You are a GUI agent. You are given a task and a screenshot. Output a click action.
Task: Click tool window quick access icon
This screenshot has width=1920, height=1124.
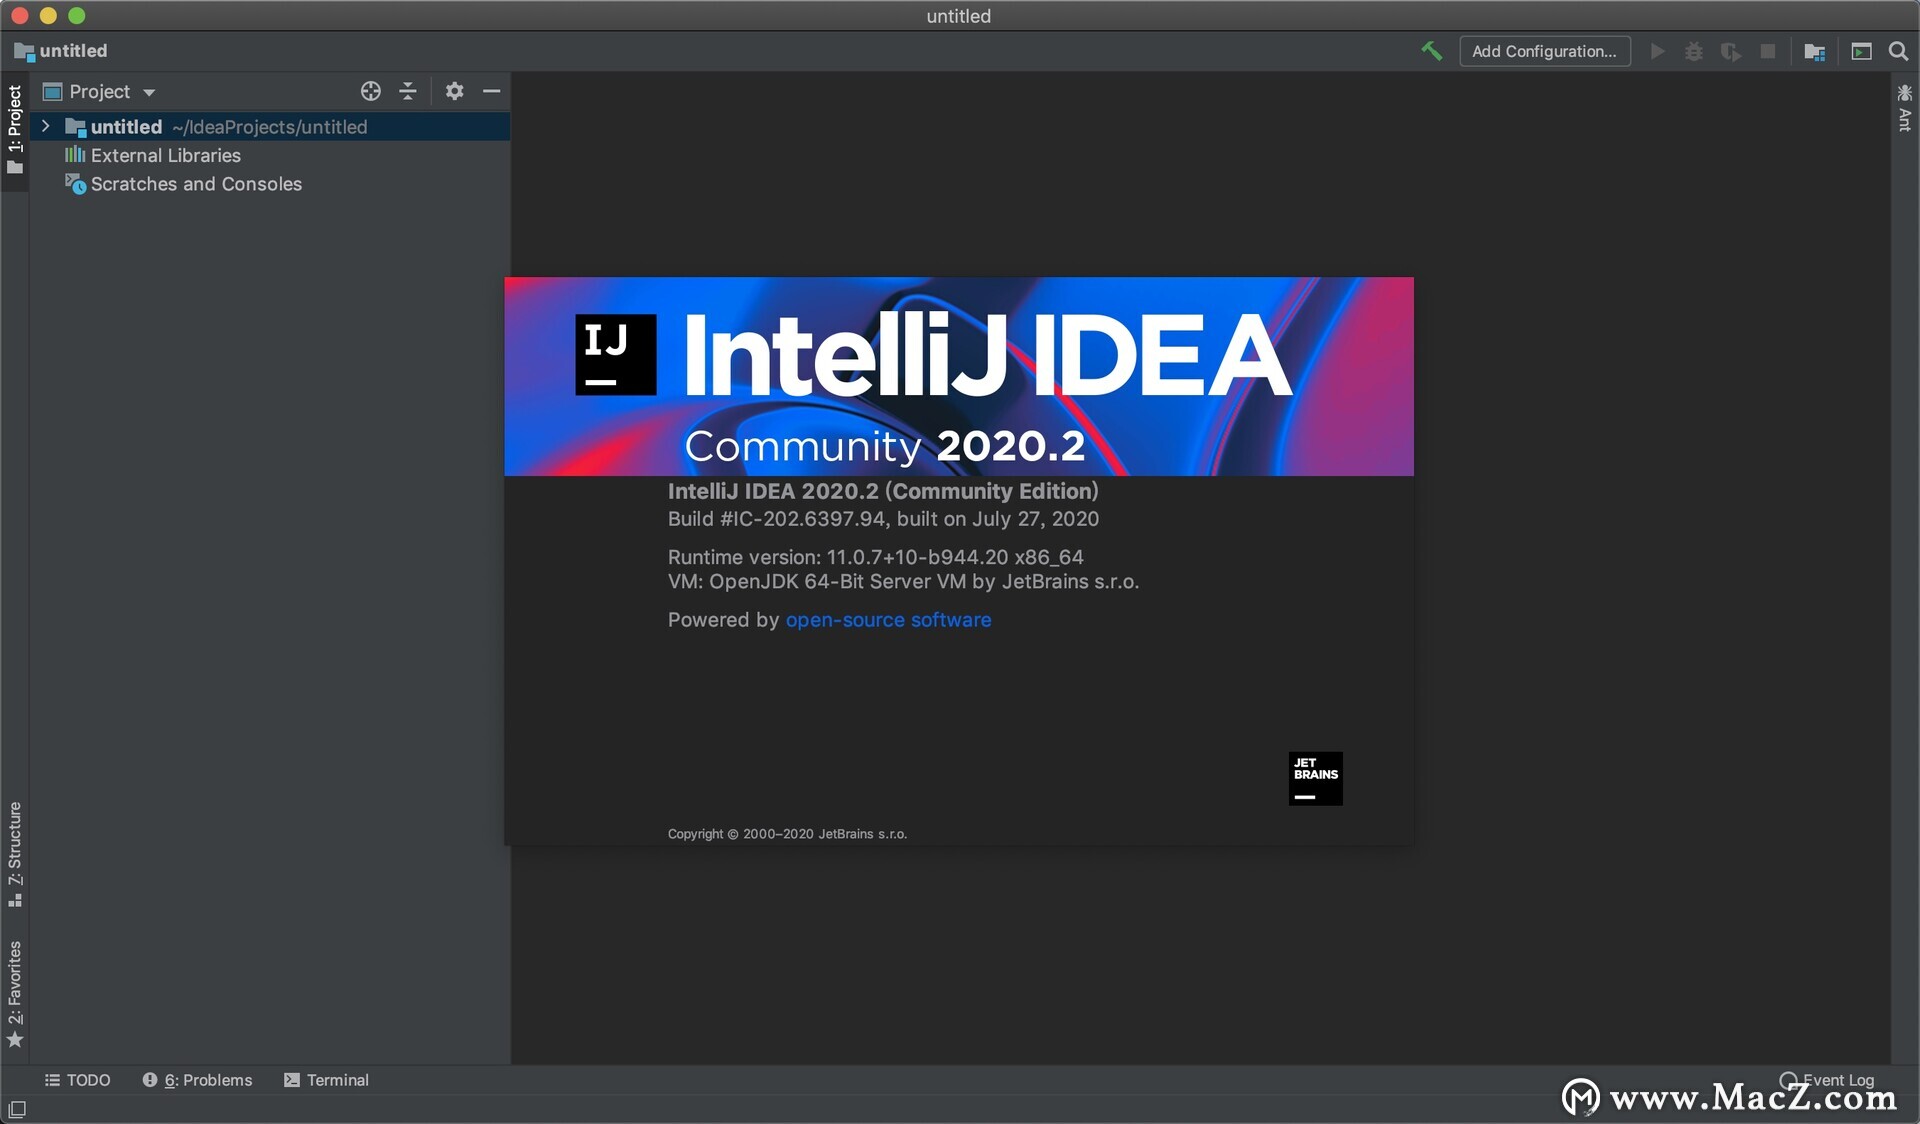click(17, 1109)
